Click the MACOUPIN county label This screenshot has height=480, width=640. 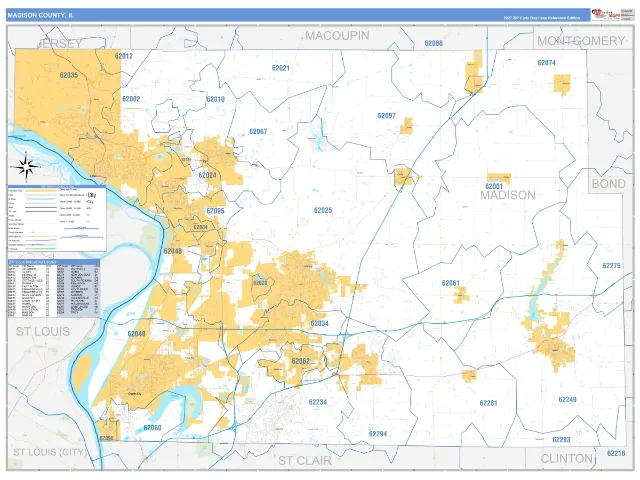pyautogui.click(x=337, y=36)
